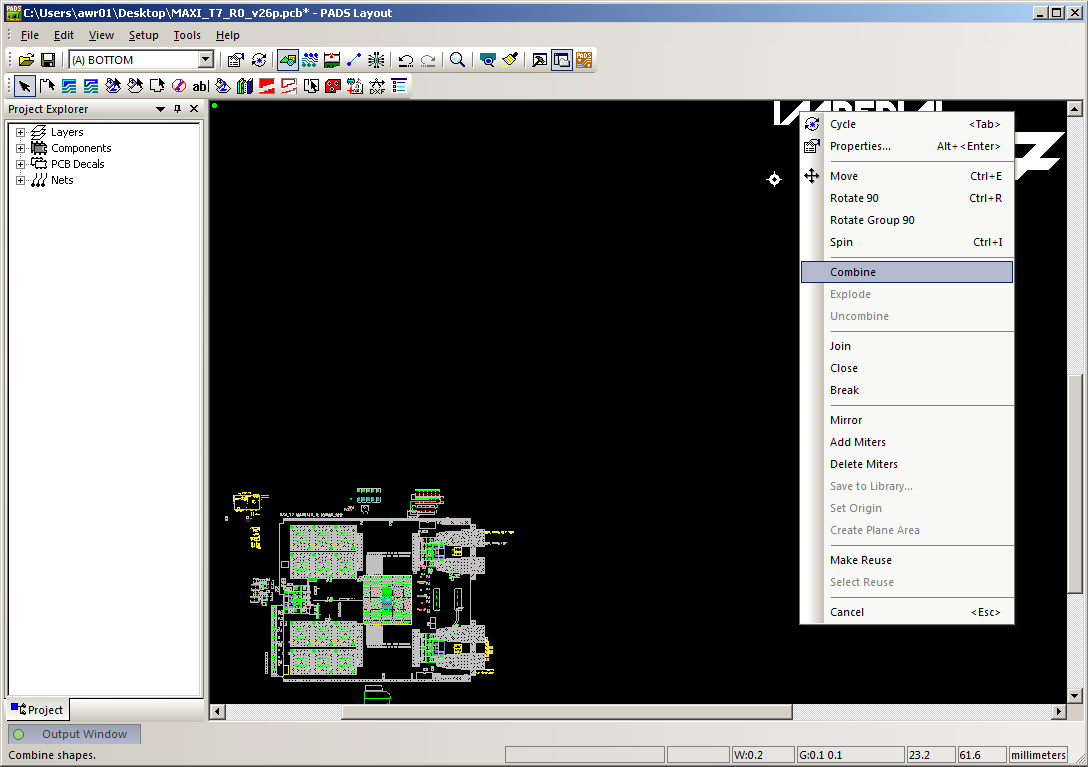Click the Save disk icon
Image resolution: width=1088 pixels, height=767 pixels.
tap(47, 60)
